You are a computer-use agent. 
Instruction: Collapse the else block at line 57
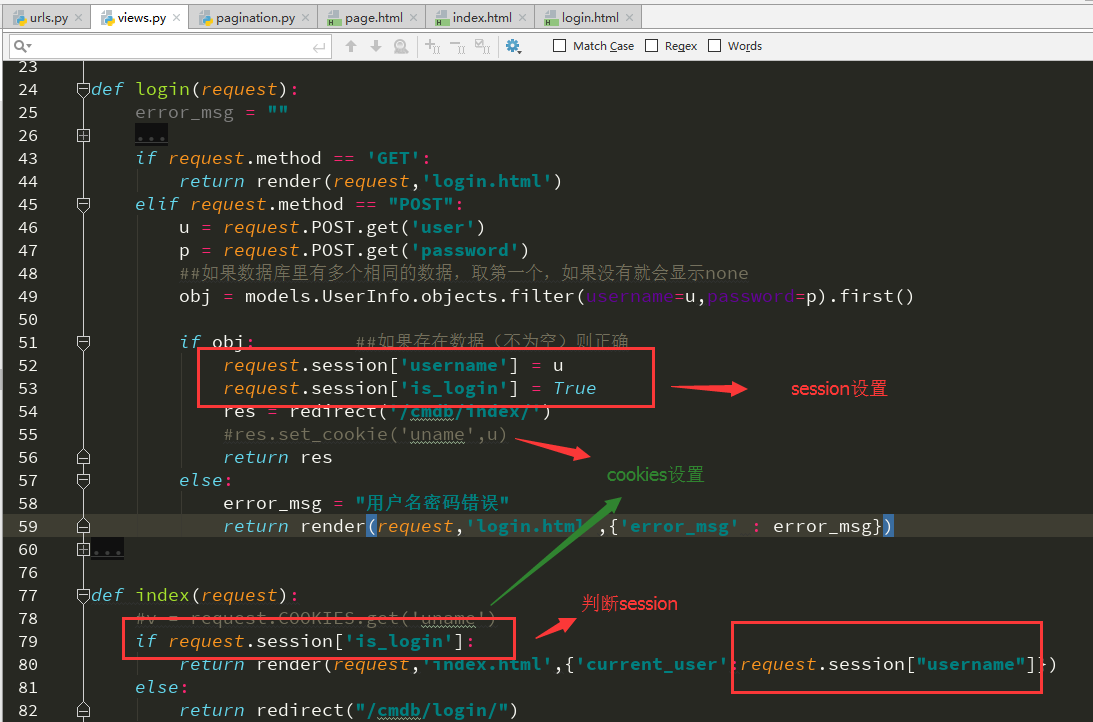click(83, 480)
